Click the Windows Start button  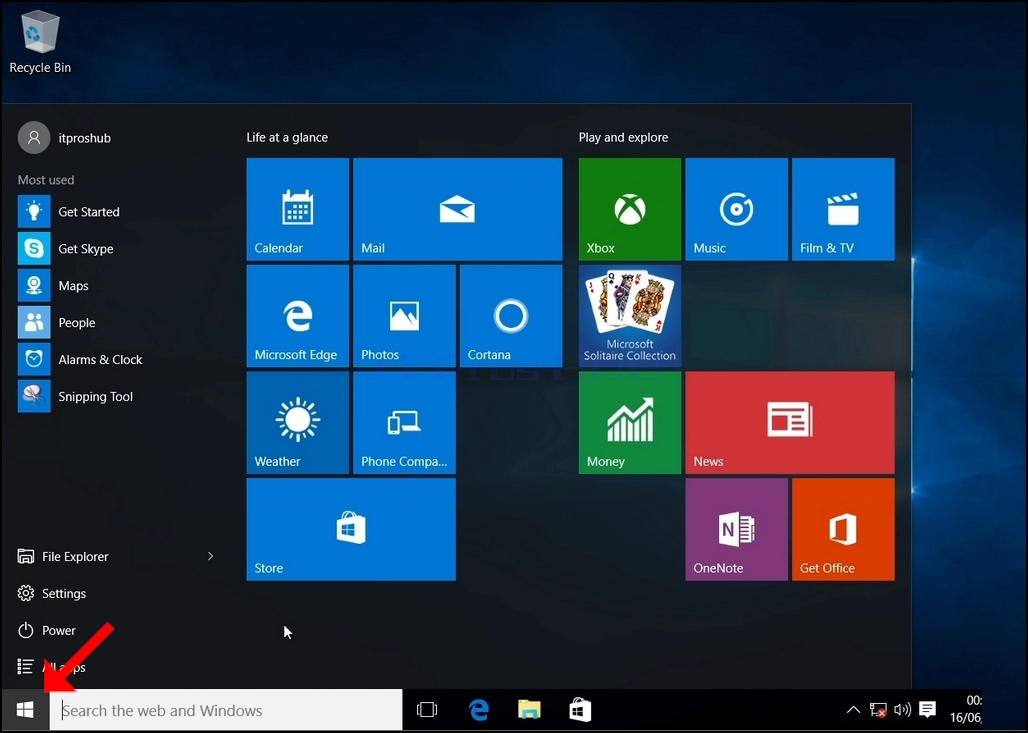point(25,710)
